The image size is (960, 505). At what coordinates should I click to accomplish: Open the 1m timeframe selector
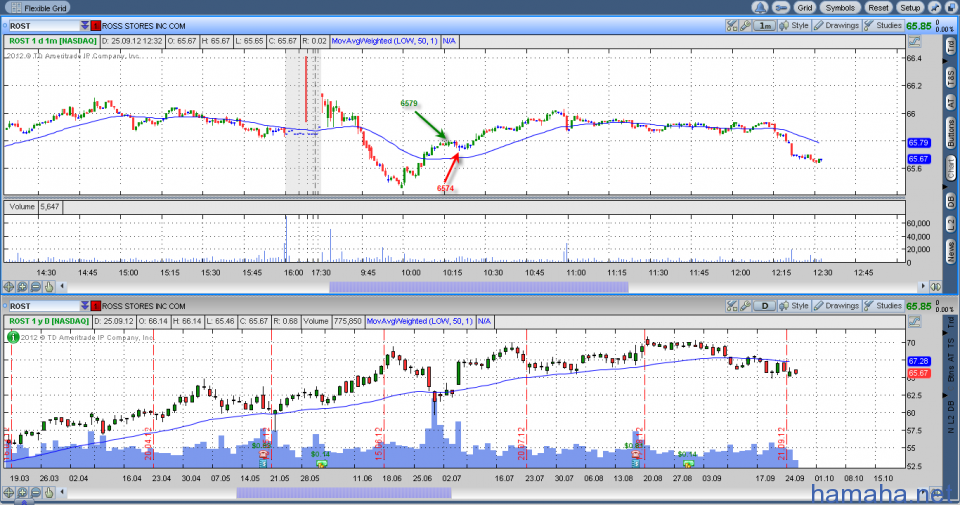tap(765, 26)
